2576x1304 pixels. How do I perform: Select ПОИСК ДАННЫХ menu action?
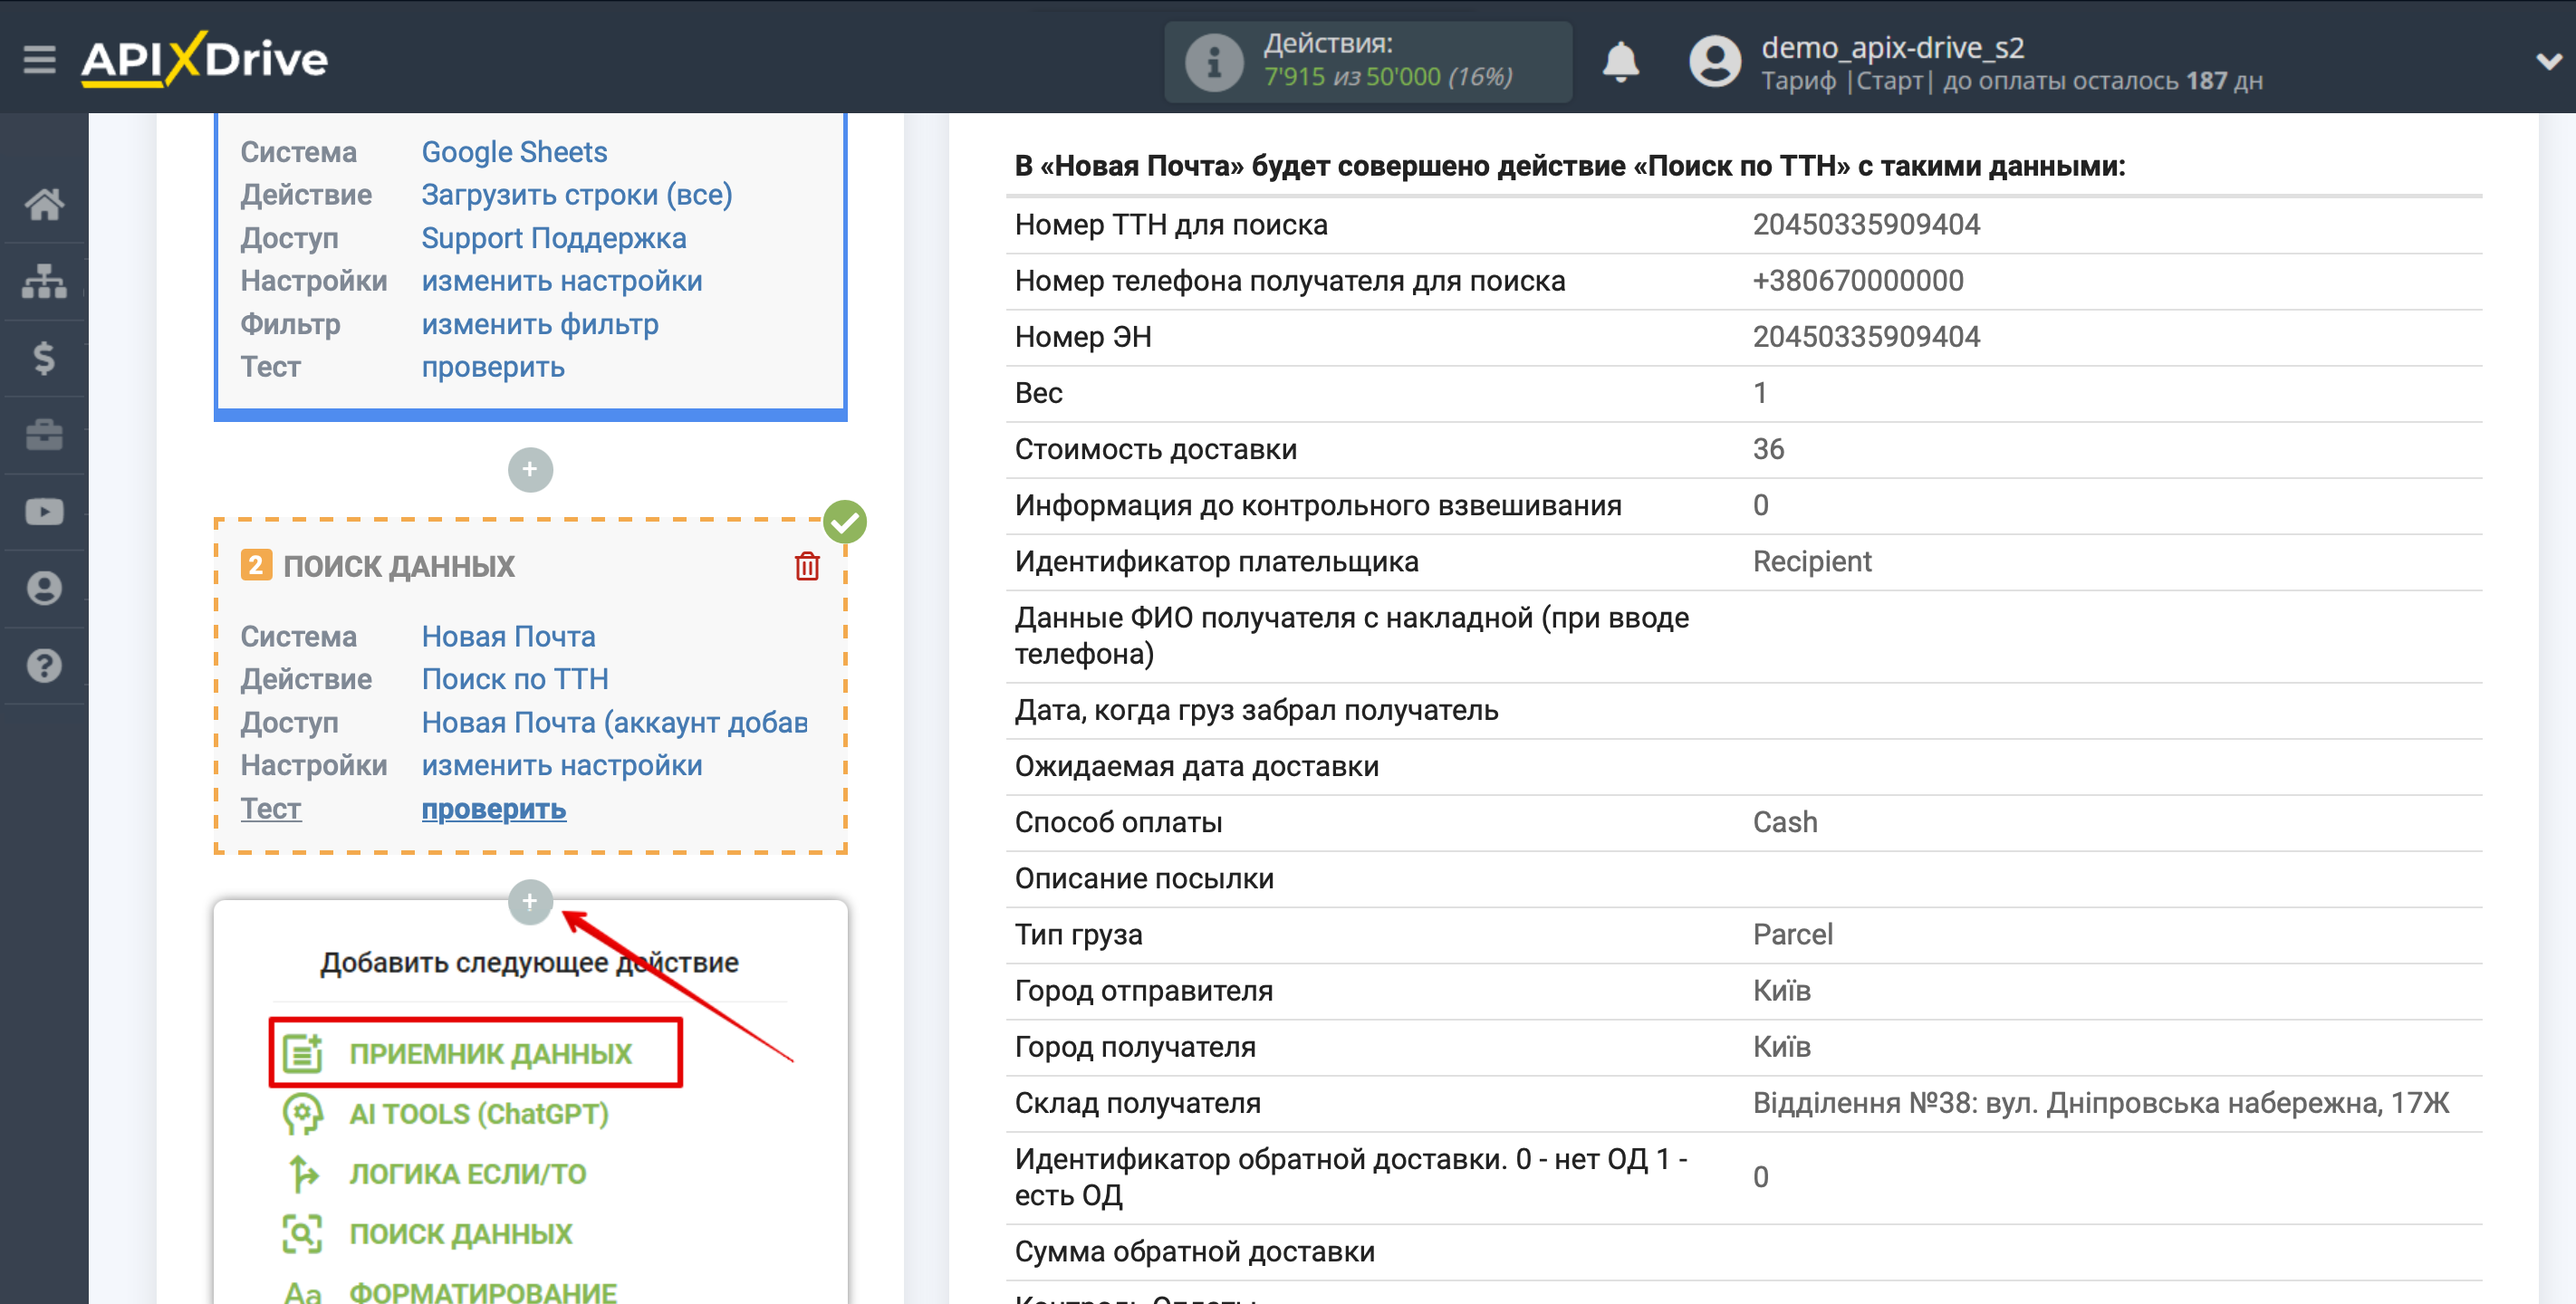coord(461,1234)
